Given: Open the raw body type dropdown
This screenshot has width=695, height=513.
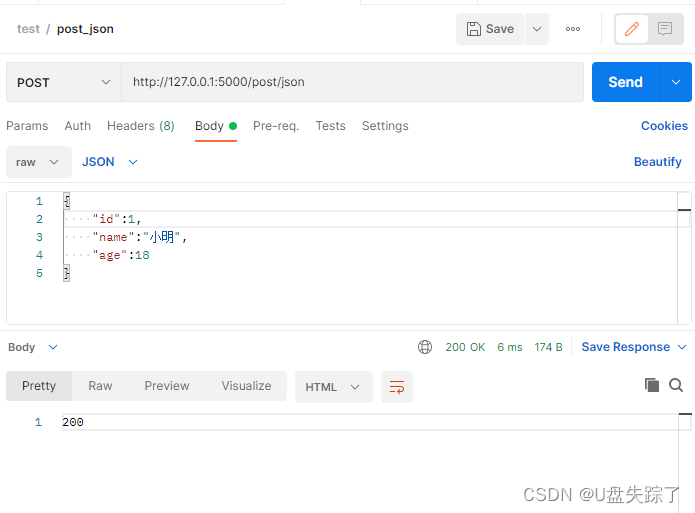Looking at the screenshot, I should 39,162.
